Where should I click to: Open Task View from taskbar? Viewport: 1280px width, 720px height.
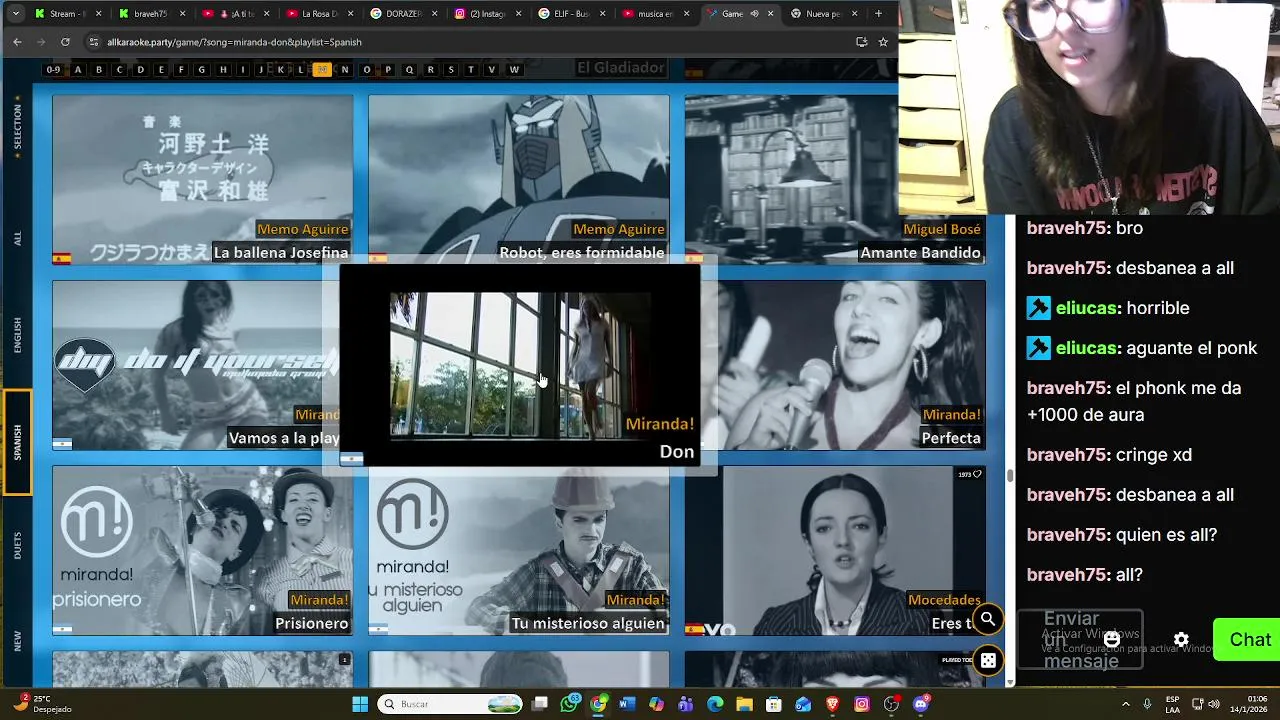(x=540, y=704)
